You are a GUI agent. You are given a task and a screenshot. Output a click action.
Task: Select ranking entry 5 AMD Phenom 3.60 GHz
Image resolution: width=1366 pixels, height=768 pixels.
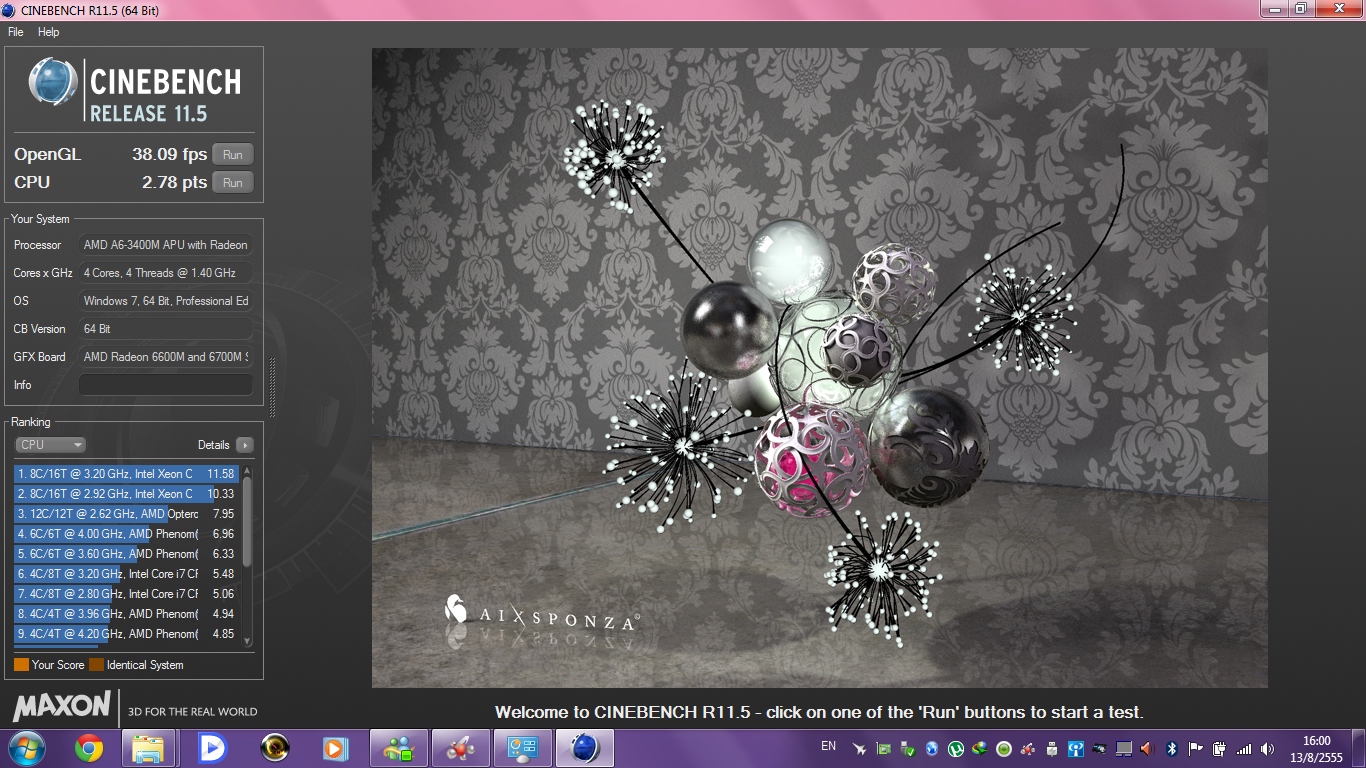pyautogui.click(x=126, y=554)
